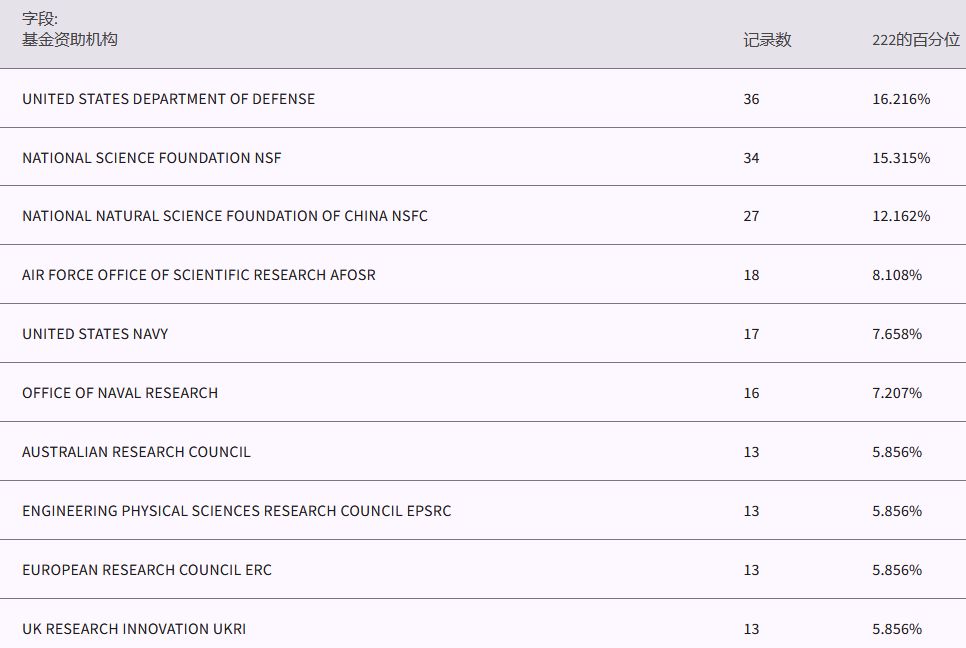Click the UNITED STATES NAVY funding agency

(95, 334)
